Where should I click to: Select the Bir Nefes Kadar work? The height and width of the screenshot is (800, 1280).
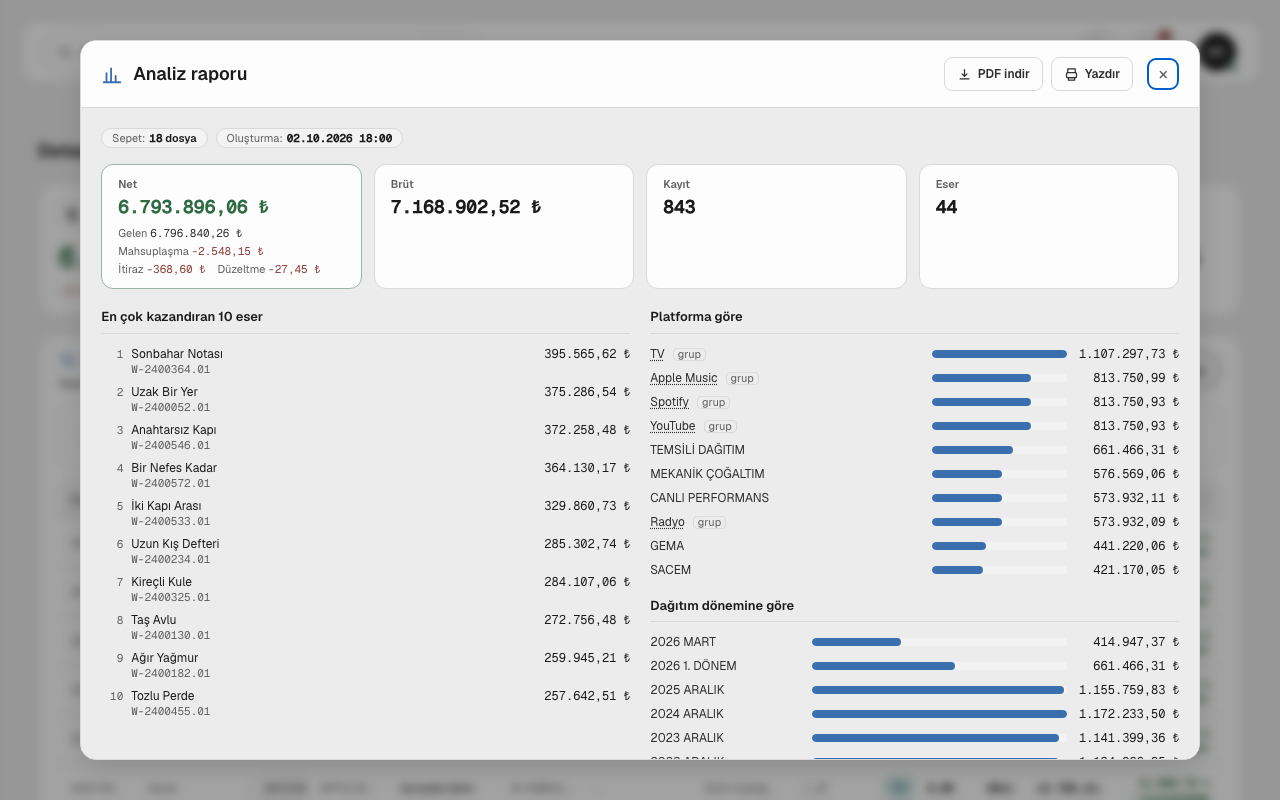[366, 475]
